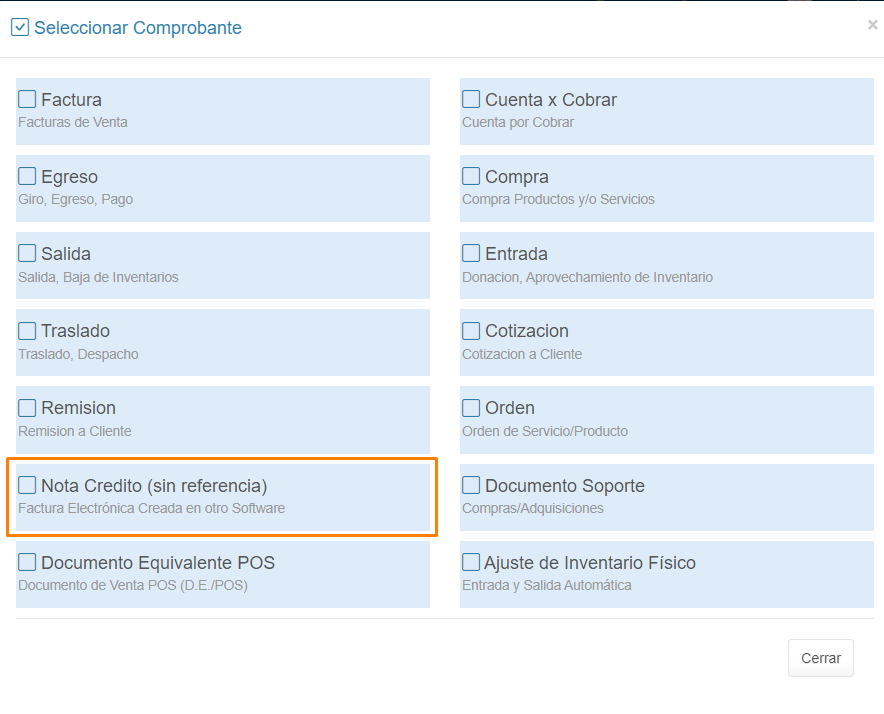This screenshot has height=714, width=884.
Task: Check the Factura checkbox
Action: (27, 99)
